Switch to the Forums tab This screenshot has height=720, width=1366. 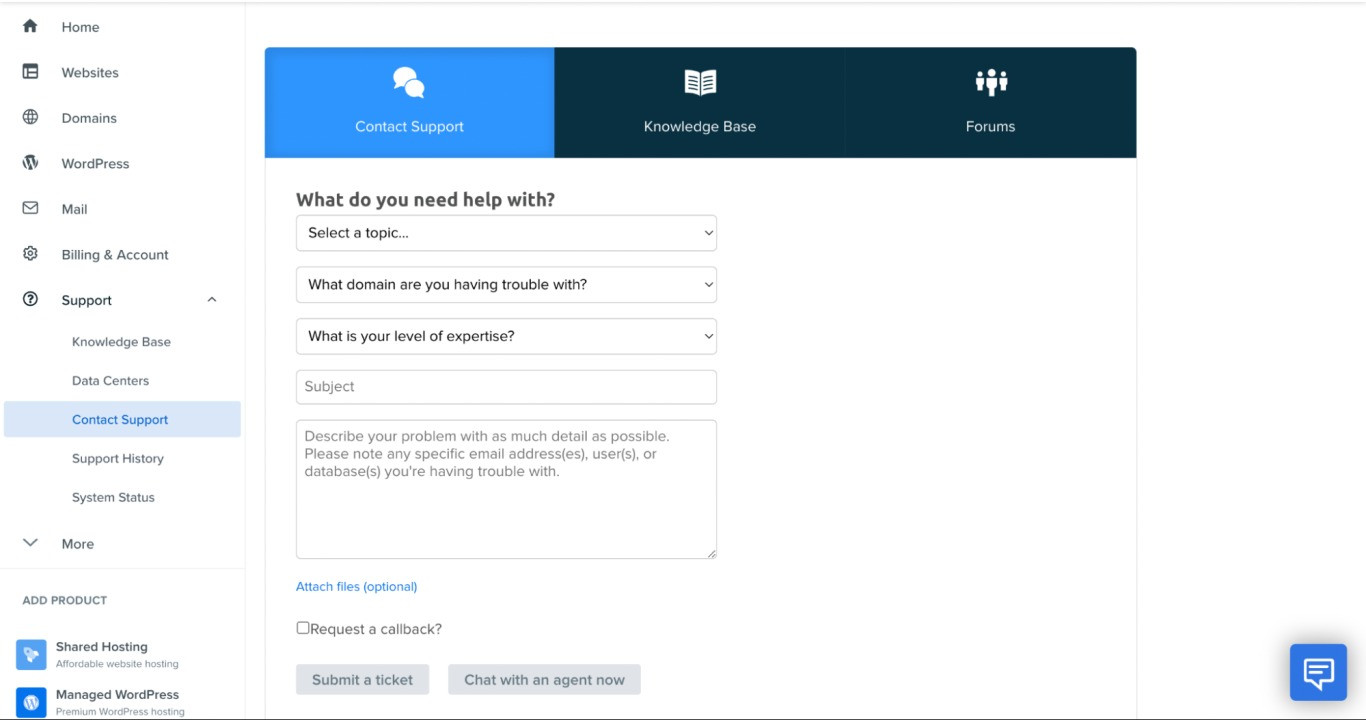tap(991, 103)
